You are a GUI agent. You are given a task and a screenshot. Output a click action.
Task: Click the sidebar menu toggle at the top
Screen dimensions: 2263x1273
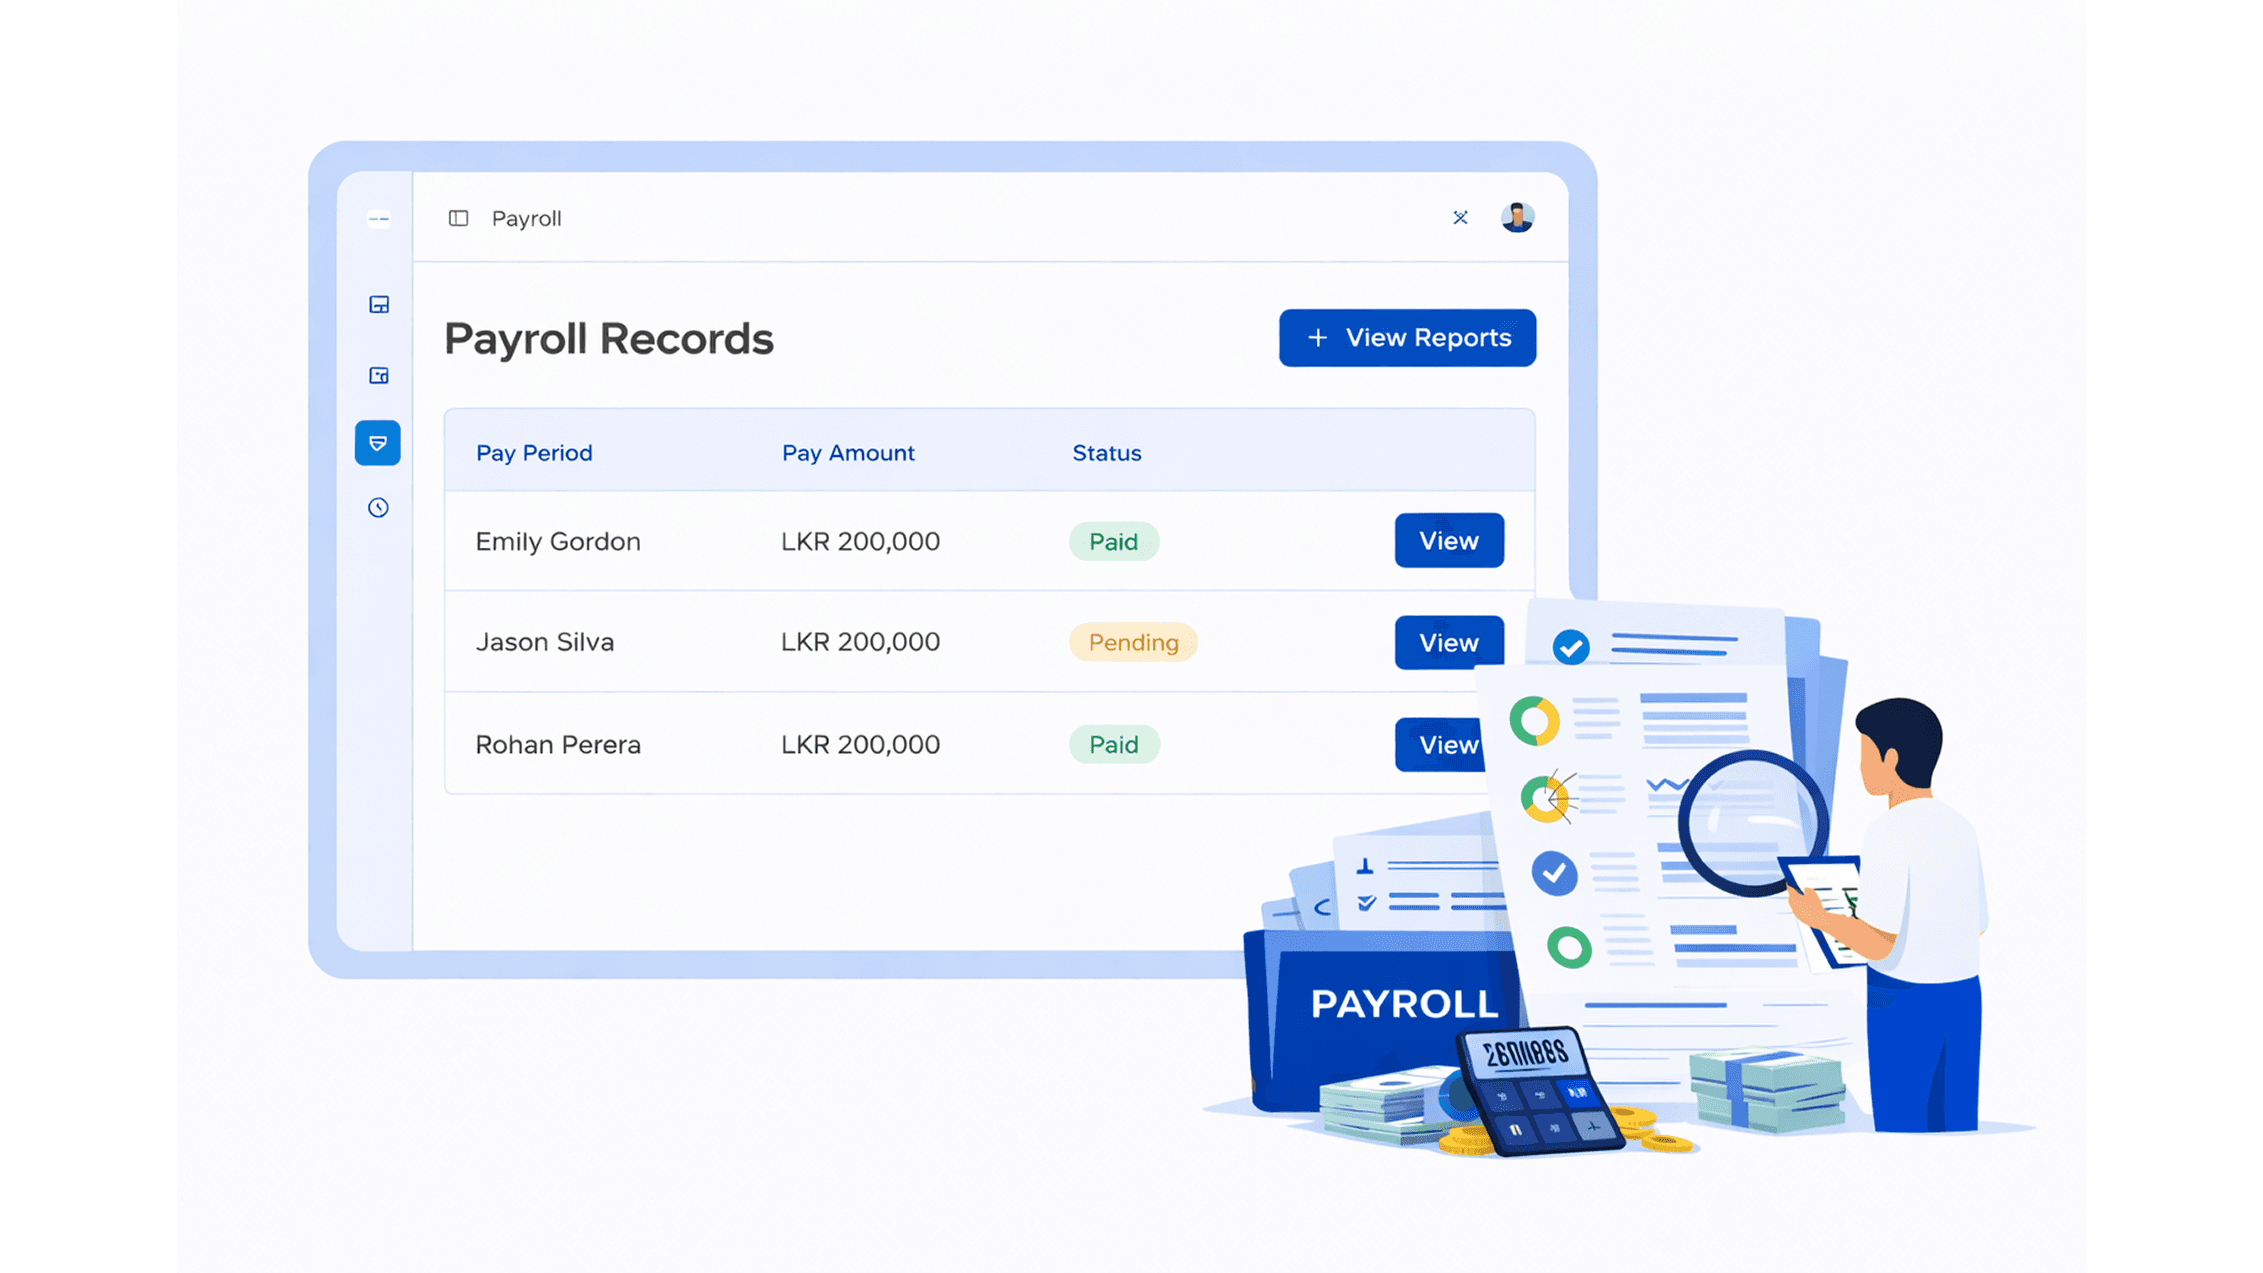click(378, 219)
